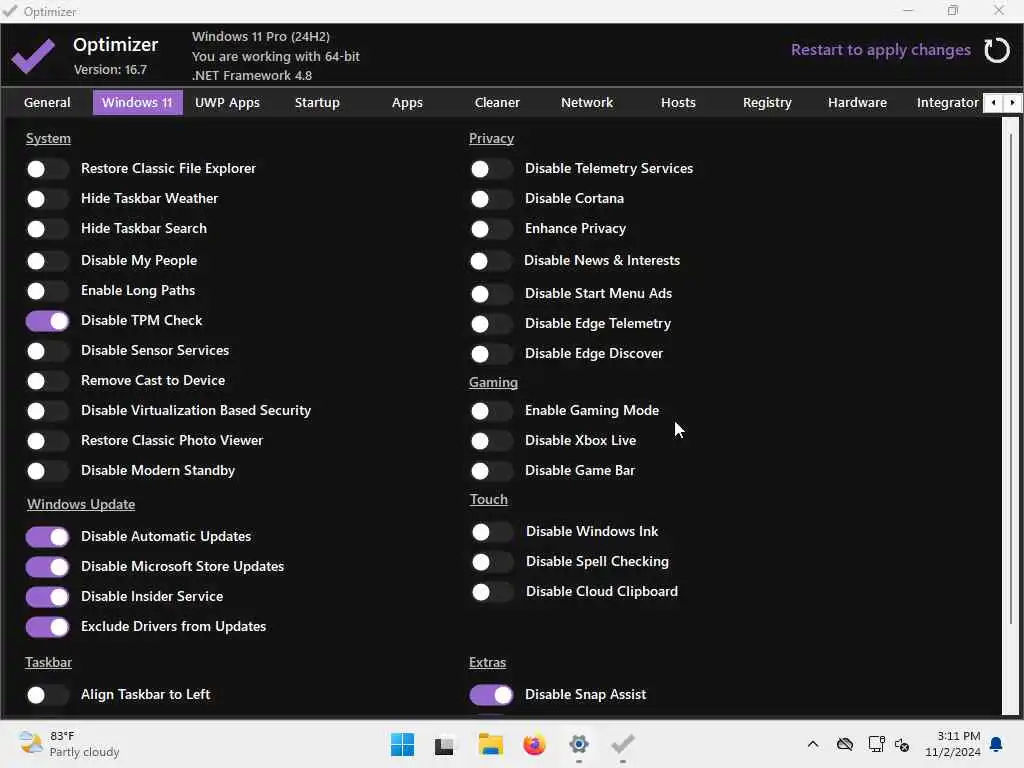Open the UWP Apps tab
Viewport: 1024px width, 768px height.
[x=227, y=103]
